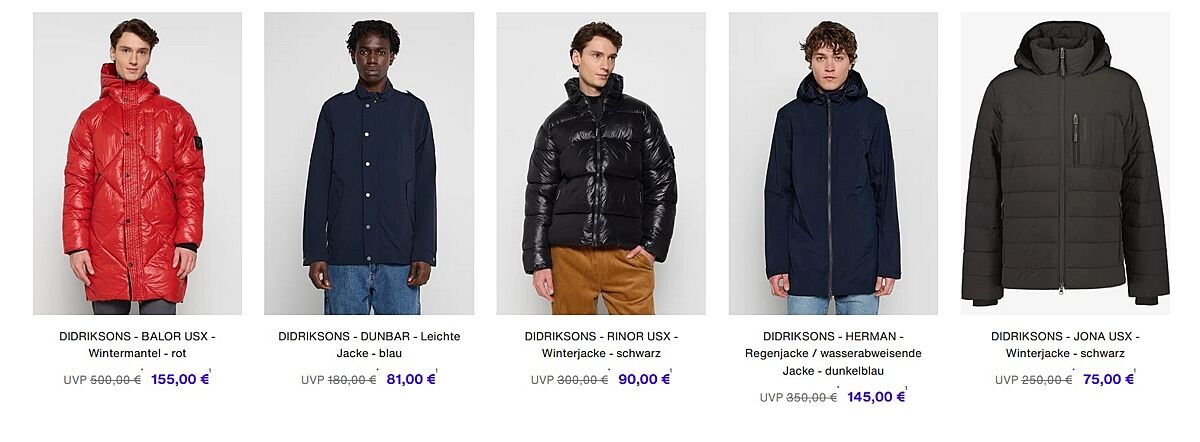Click the crossed-out UVP 180,00 € price
The height and width of the screenshot is (442, 1200).
339,380
